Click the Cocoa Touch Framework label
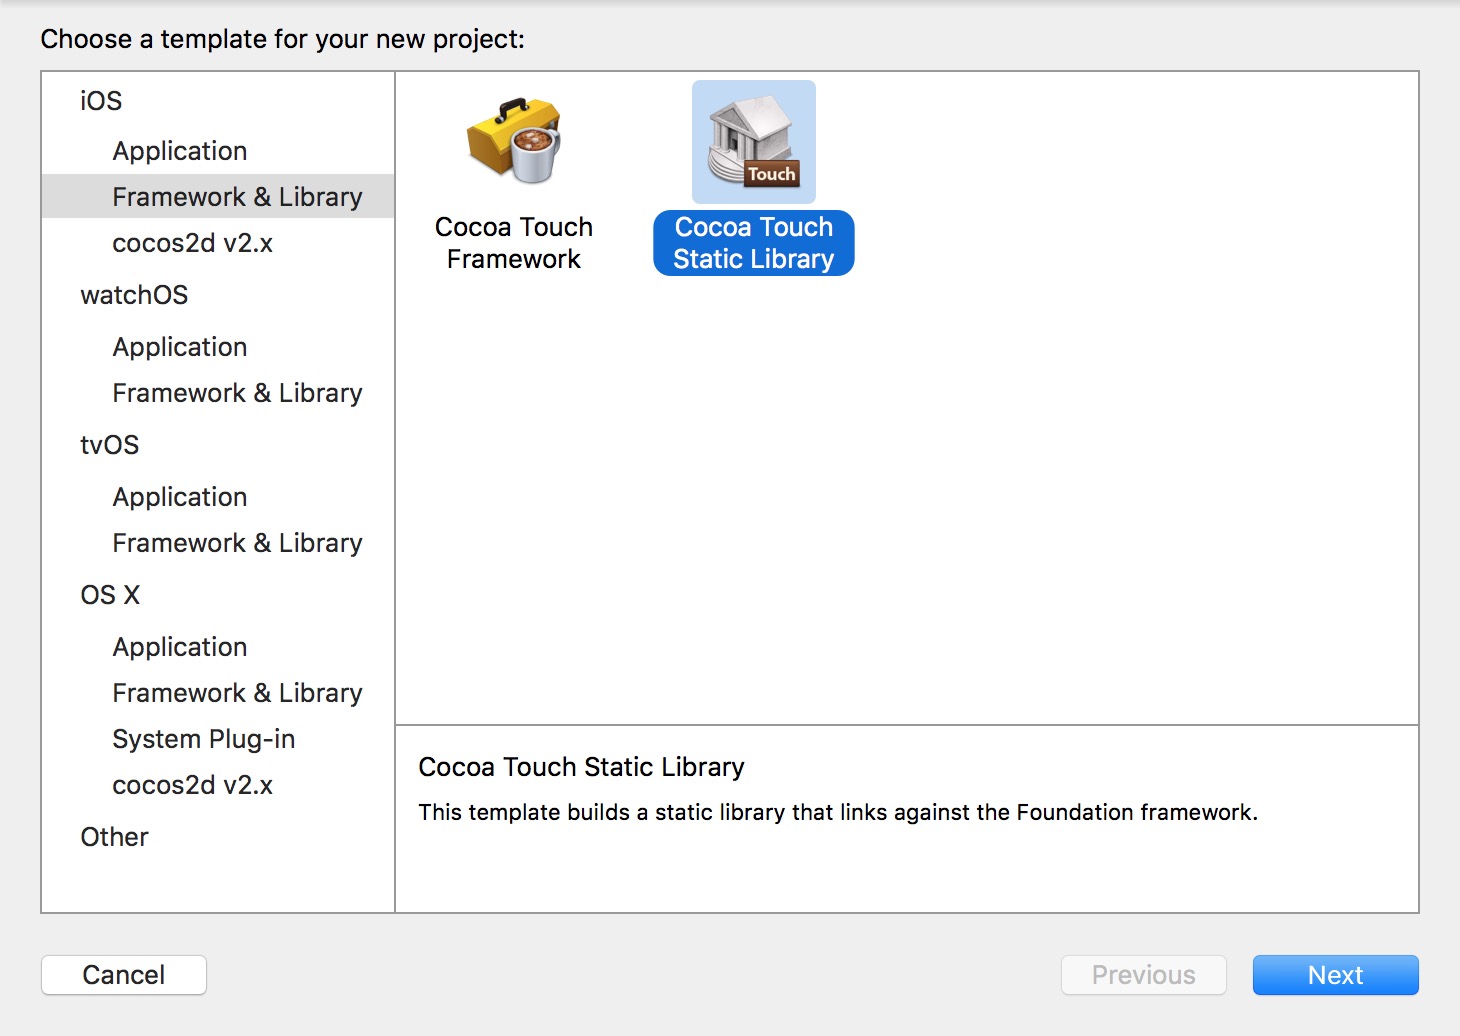 pyautogui.click(x=514, y=243)
